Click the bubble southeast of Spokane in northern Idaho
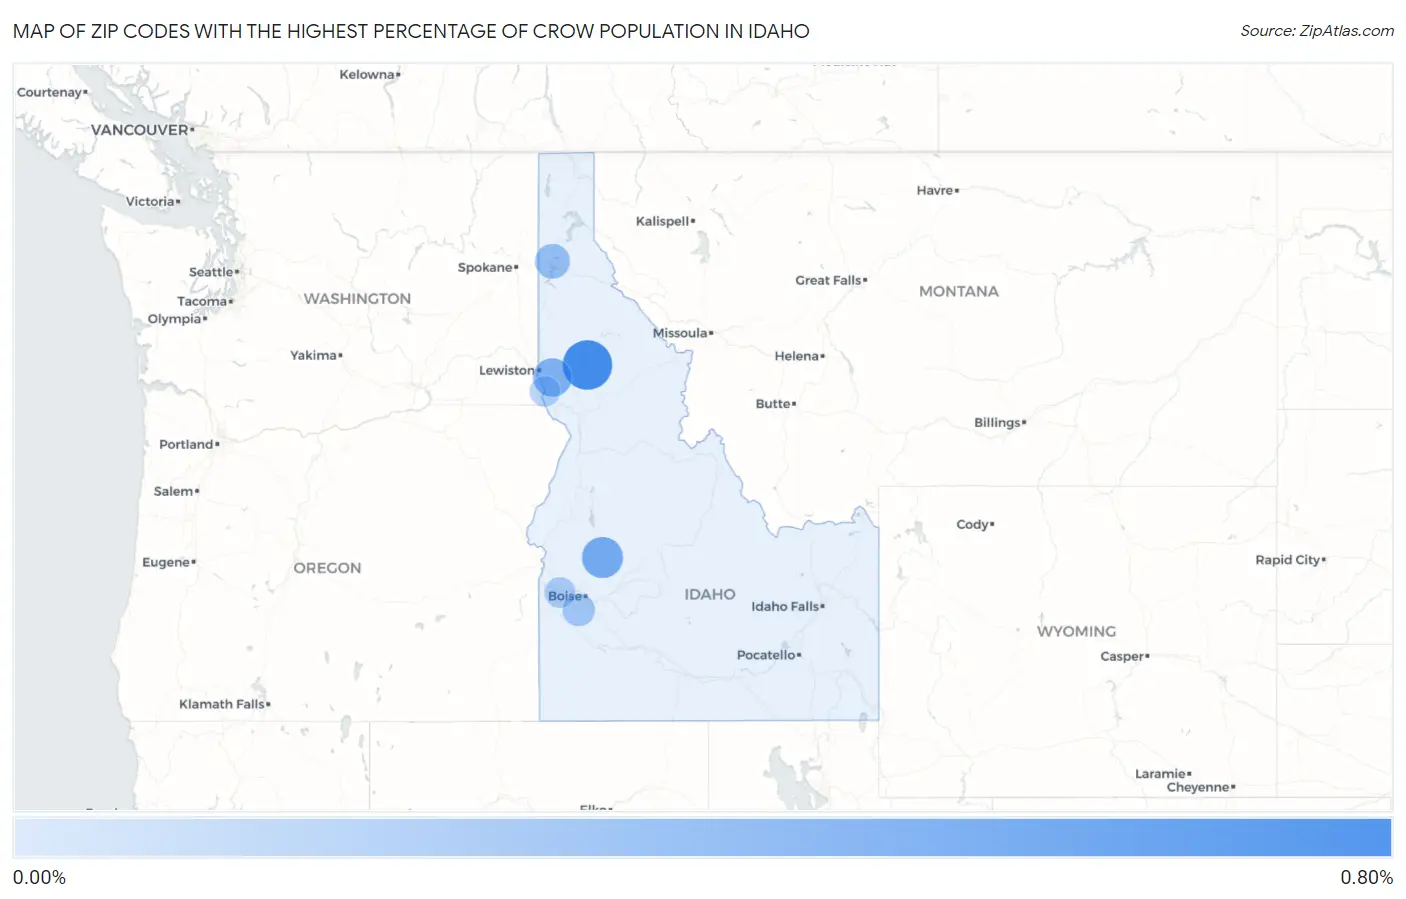The height and width of the screenshot is (899, 1406). [x=552, y=261]
